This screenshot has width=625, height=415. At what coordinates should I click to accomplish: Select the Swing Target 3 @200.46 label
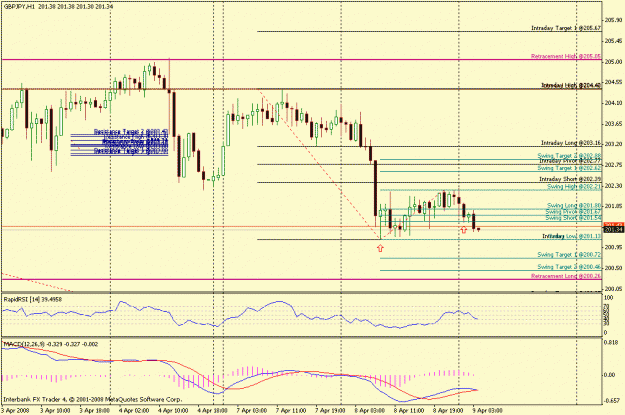click(x=569, y=267)
